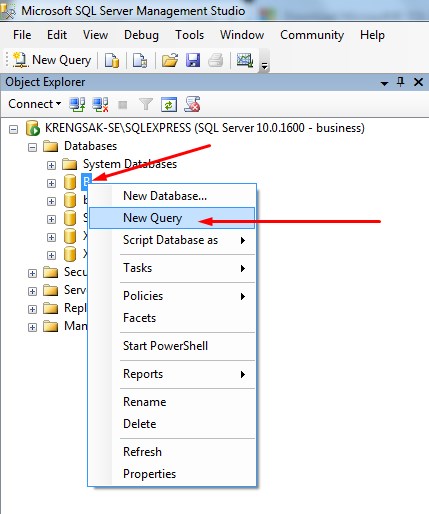
Task: Click the Disconnect server icon
Action: pos(100,105)
